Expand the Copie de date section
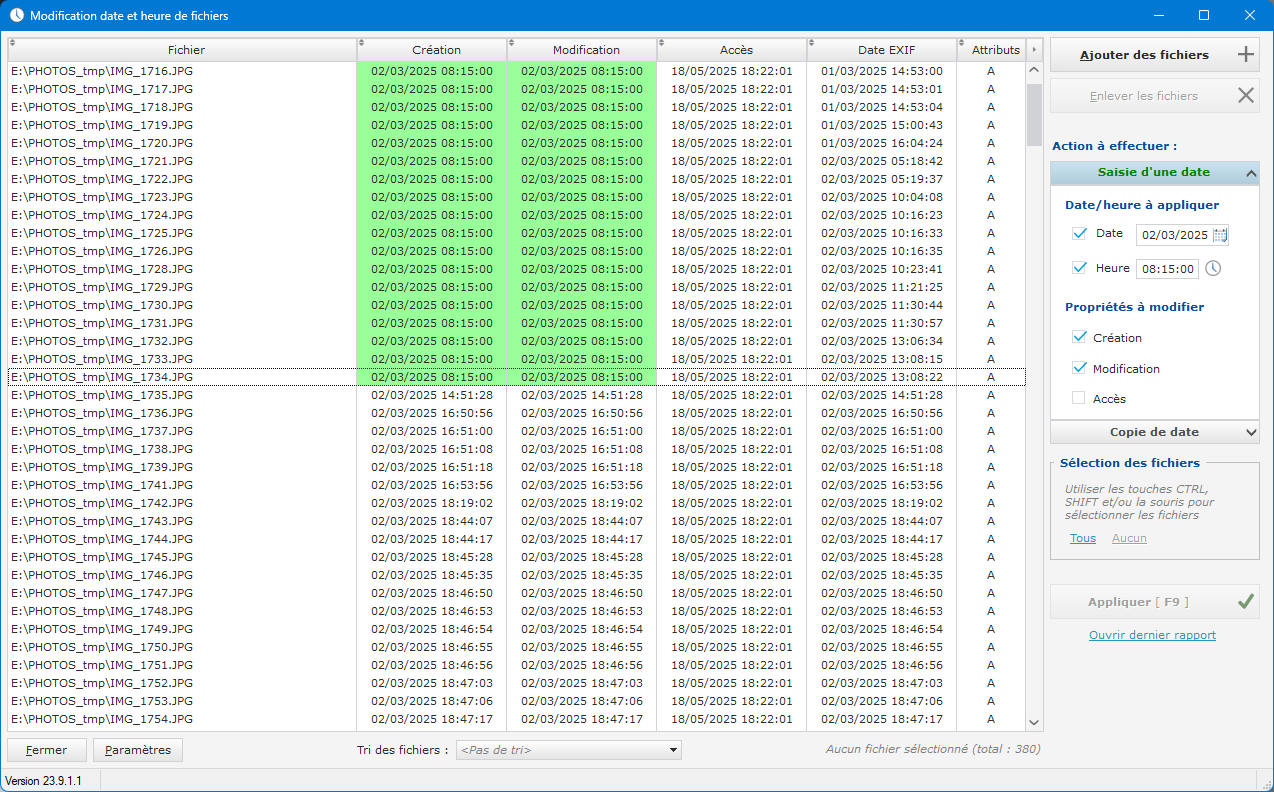 [1154, 432]
